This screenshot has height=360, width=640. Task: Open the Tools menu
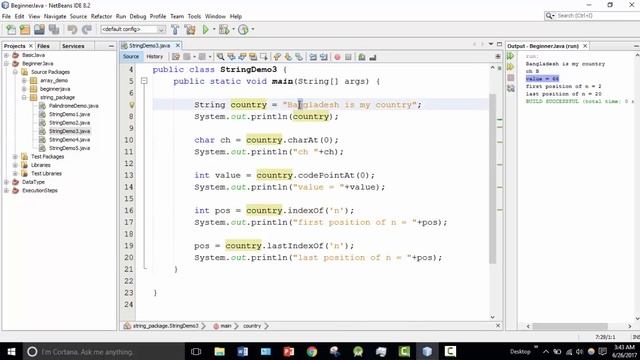194,16
